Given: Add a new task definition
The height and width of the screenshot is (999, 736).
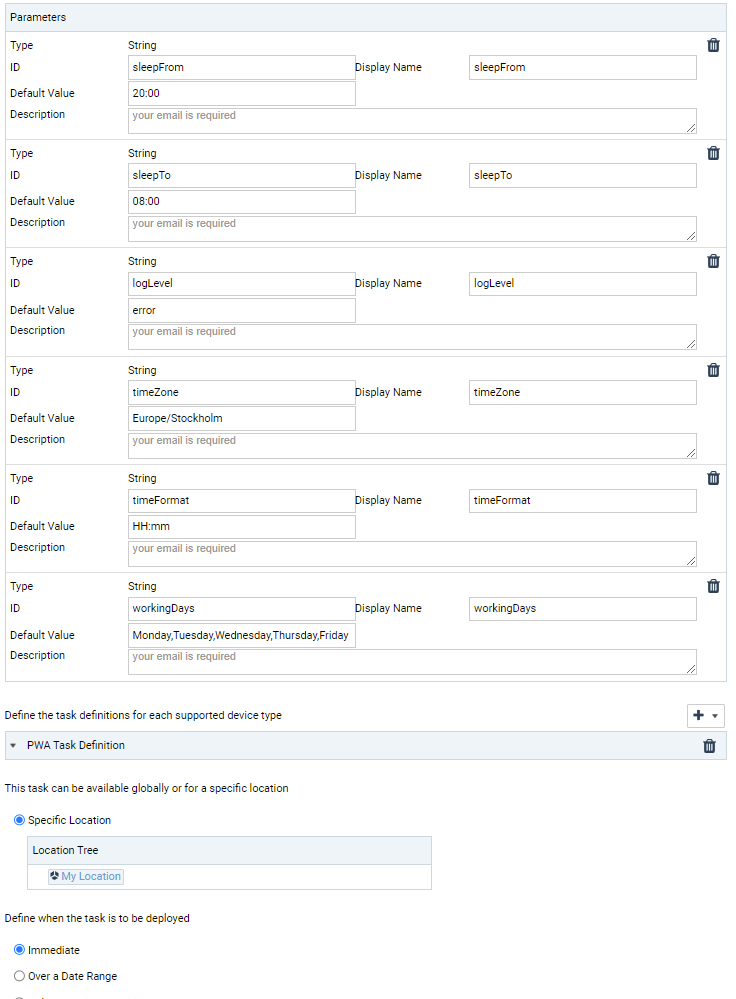Looking at the screenshot, I should click(x=698, y=716).
